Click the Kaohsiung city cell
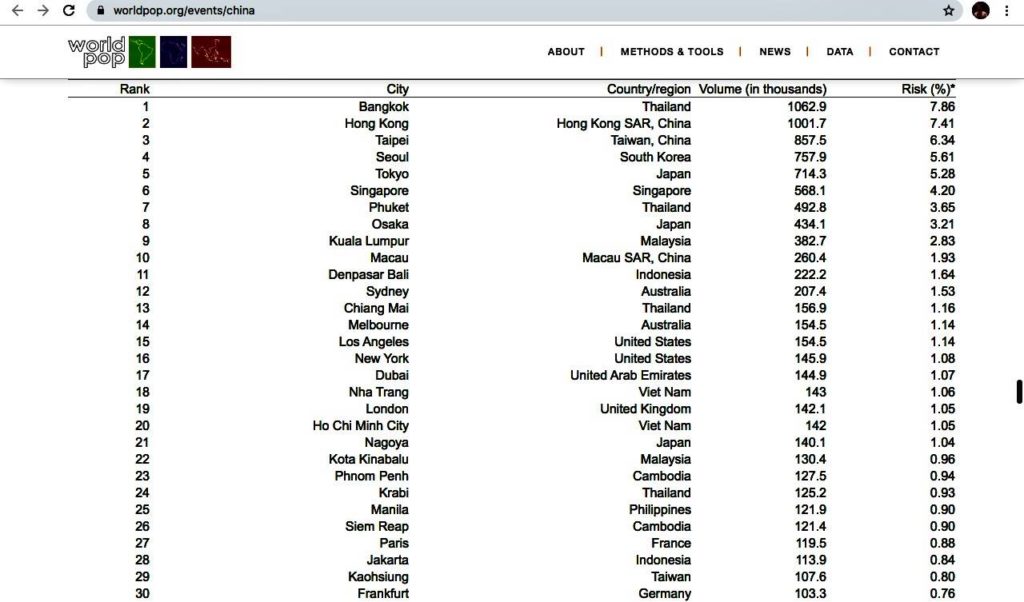Screen dimensions: 1024x602 [378, 577]
